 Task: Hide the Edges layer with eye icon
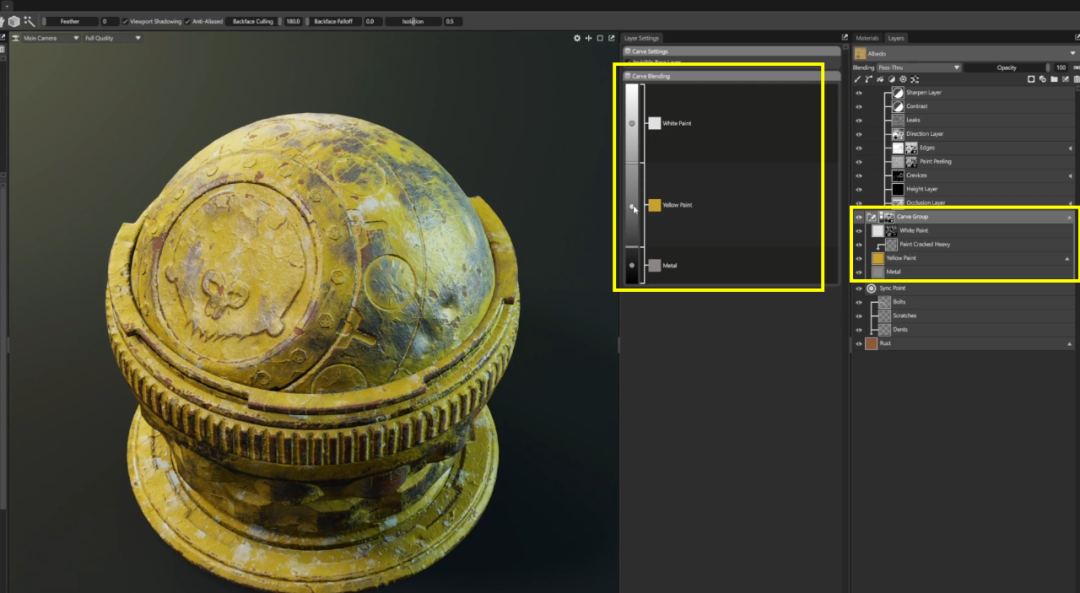point(859,148)
